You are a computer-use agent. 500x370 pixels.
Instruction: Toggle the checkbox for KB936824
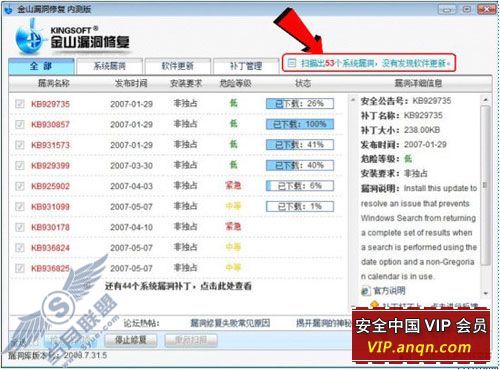(x=20, y=248)
